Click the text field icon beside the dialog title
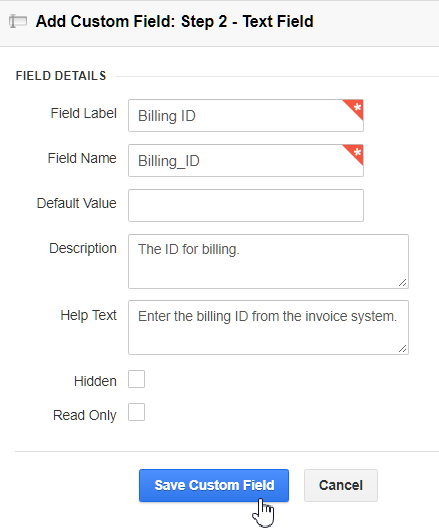 18,21
